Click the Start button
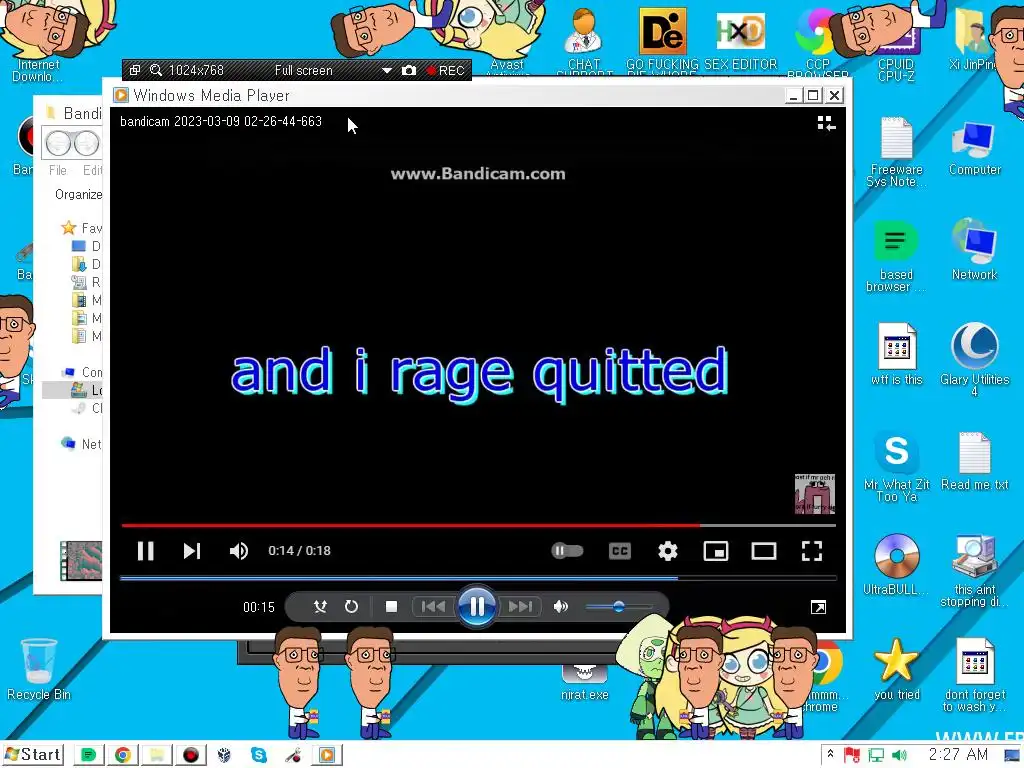The height and width of the screenshot is (768, 1024). 33,754
